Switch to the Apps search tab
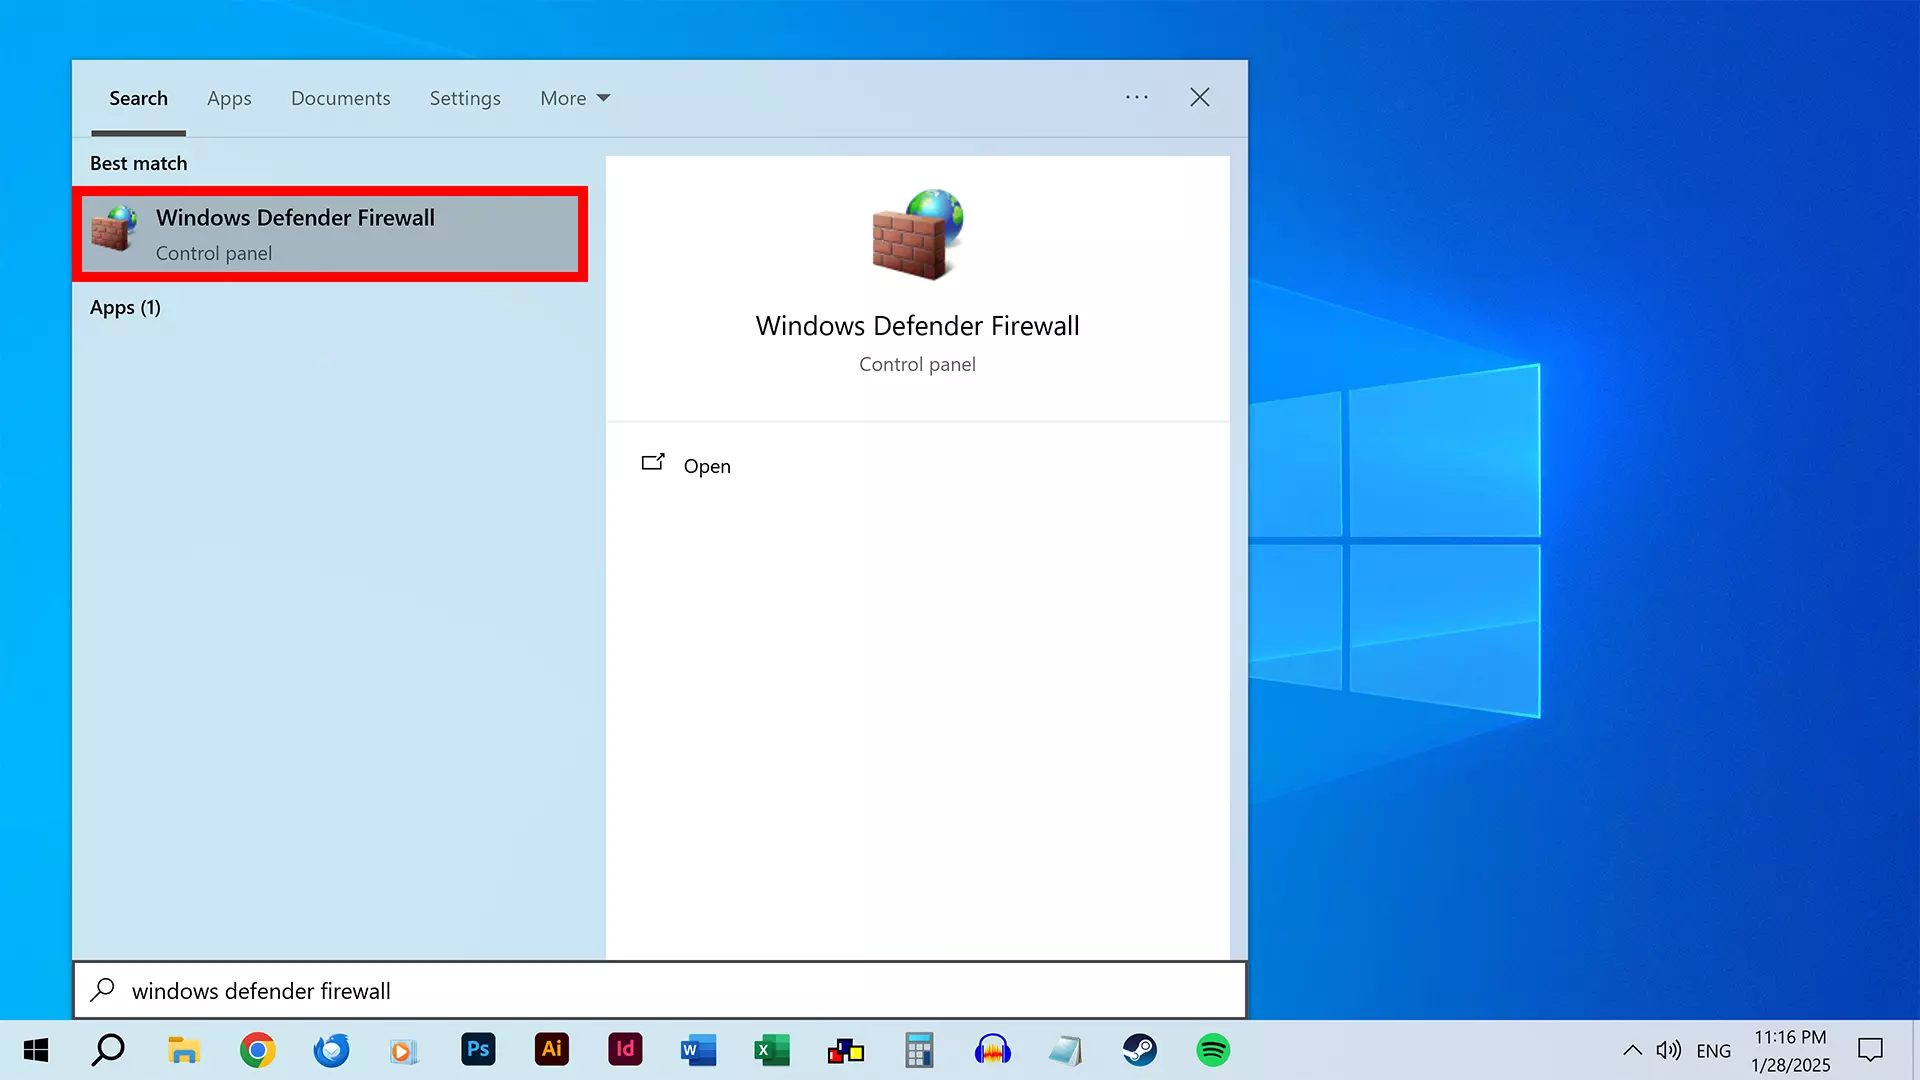This screenshot has width=1920, height=1080. (229, 98)
